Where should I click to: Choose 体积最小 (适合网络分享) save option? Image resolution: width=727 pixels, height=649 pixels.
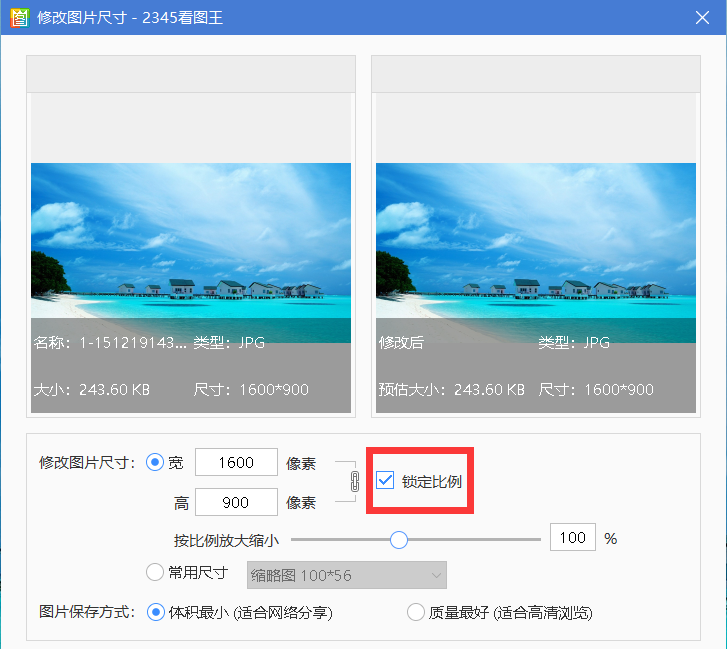coord(155,612)
